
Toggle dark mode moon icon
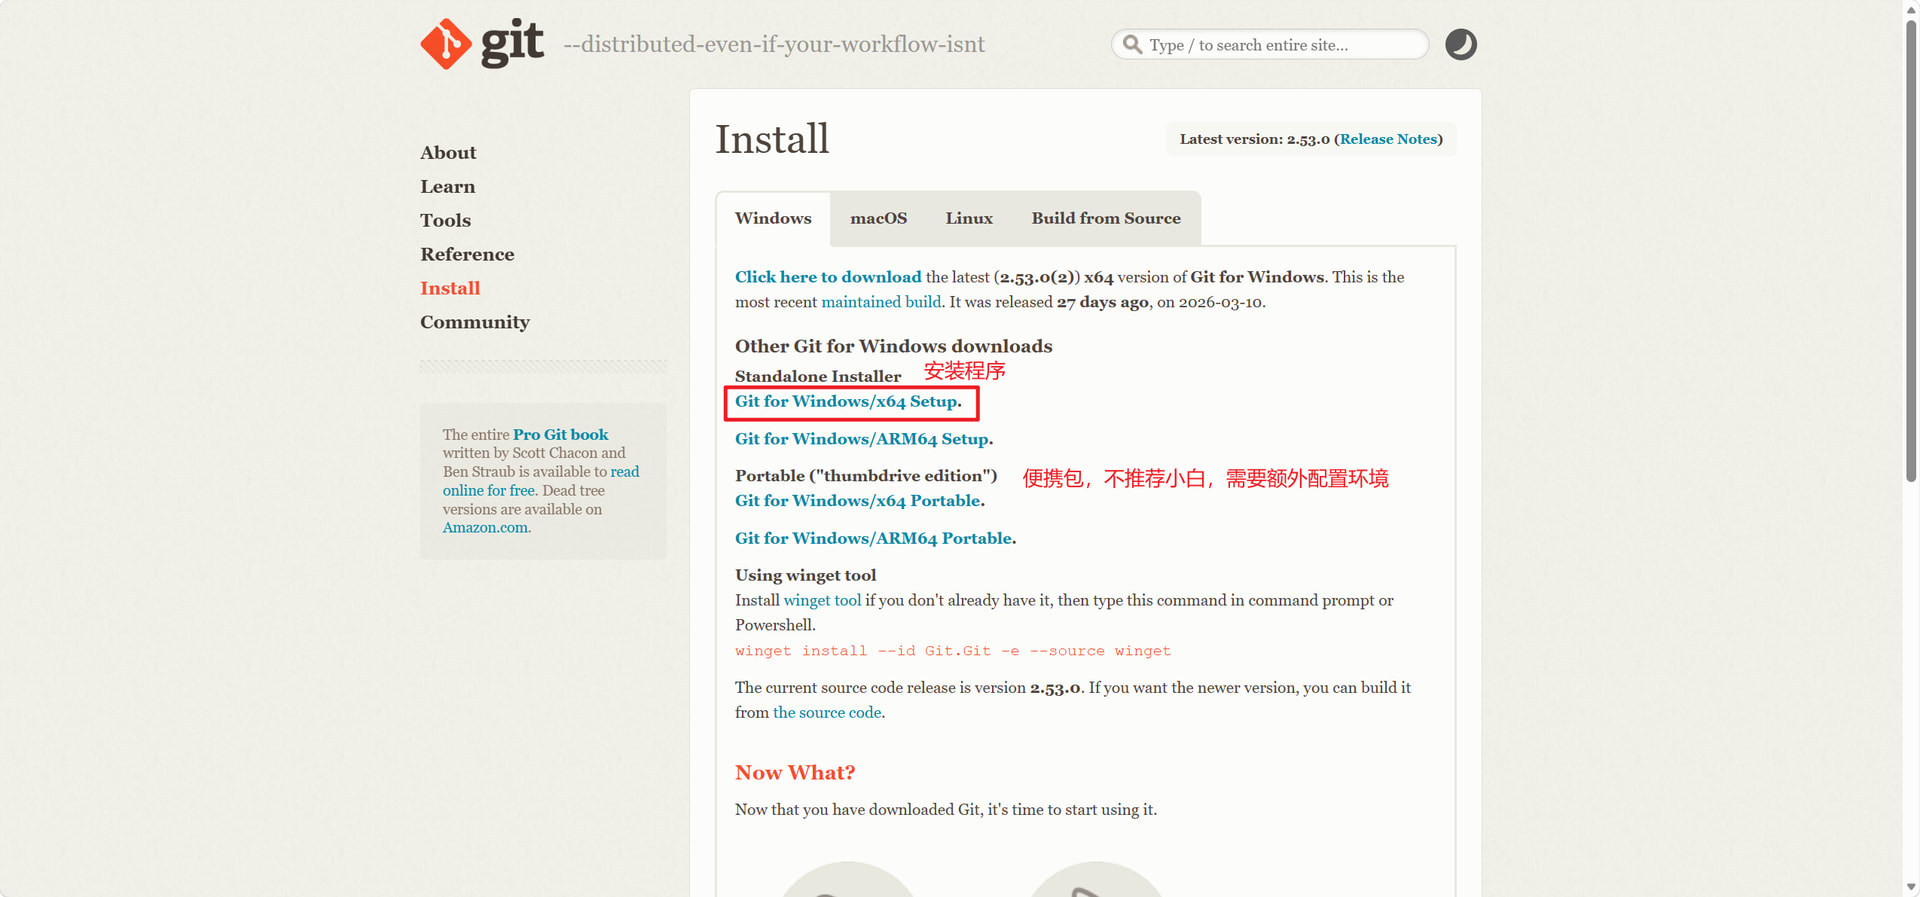click(1460, 44)
